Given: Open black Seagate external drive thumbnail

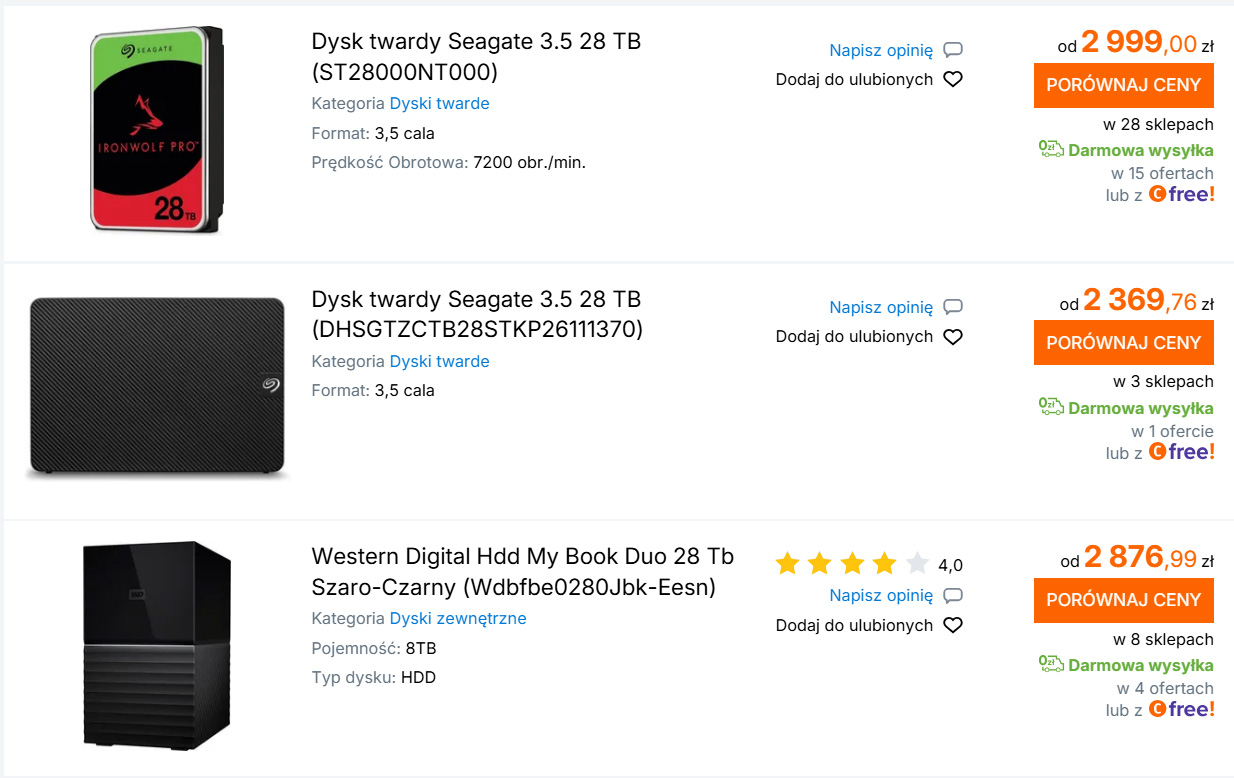Looking at the screenshot, I should pyautogui.click(x=157, y=388).
